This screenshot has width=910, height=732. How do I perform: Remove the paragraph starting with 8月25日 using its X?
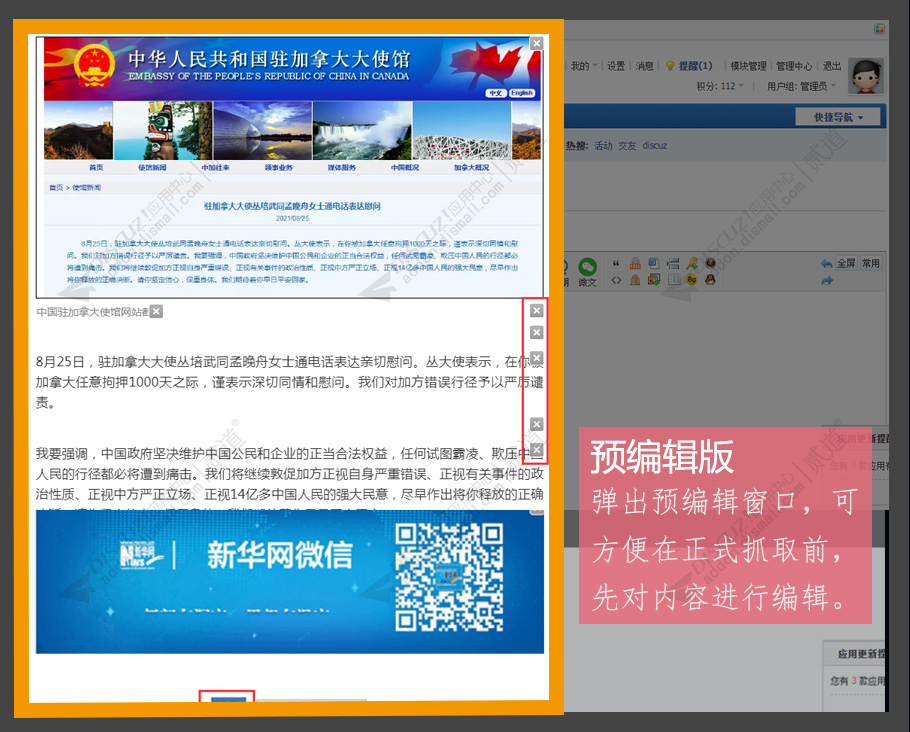537,358
